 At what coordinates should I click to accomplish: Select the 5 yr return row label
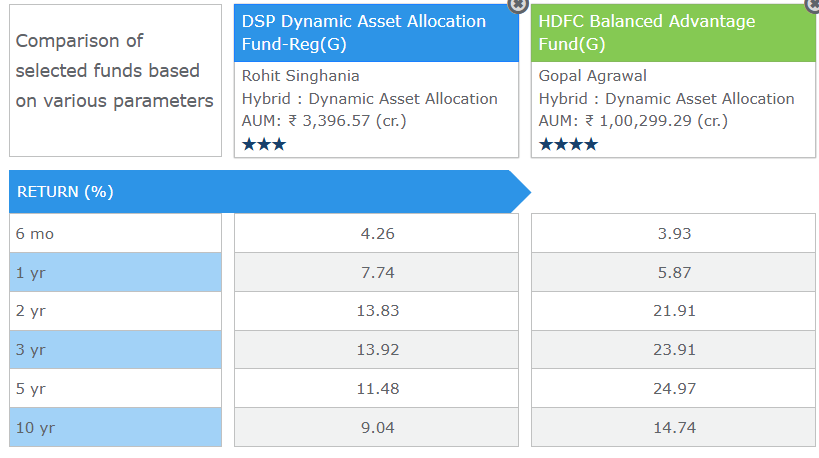[x=115, y=389]
